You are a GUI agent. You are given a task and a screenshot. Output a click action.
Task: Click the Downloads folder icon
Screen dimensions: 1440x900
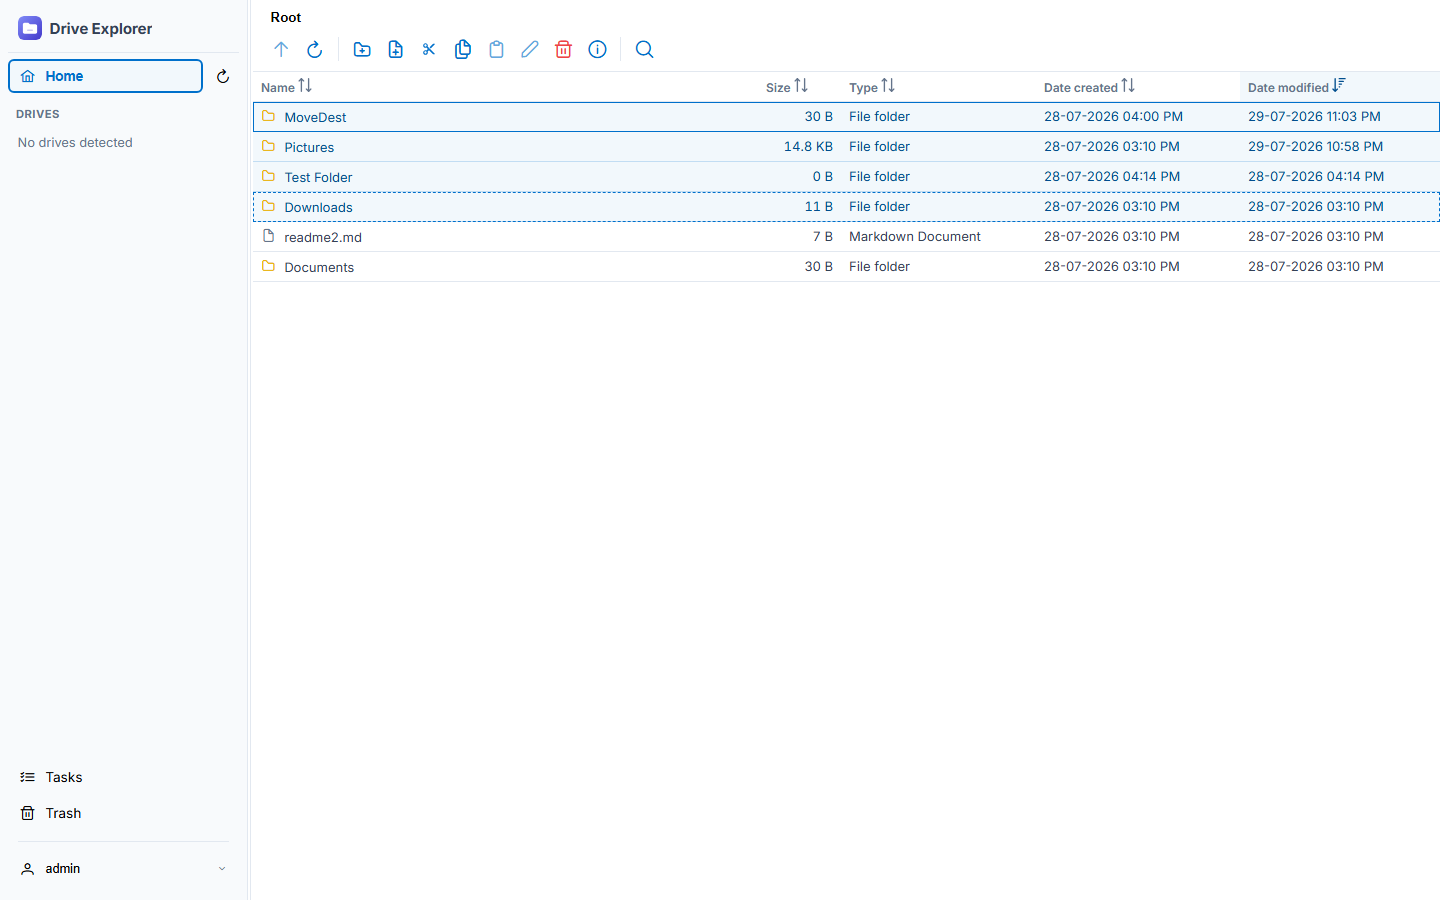(x=268, y=206)
